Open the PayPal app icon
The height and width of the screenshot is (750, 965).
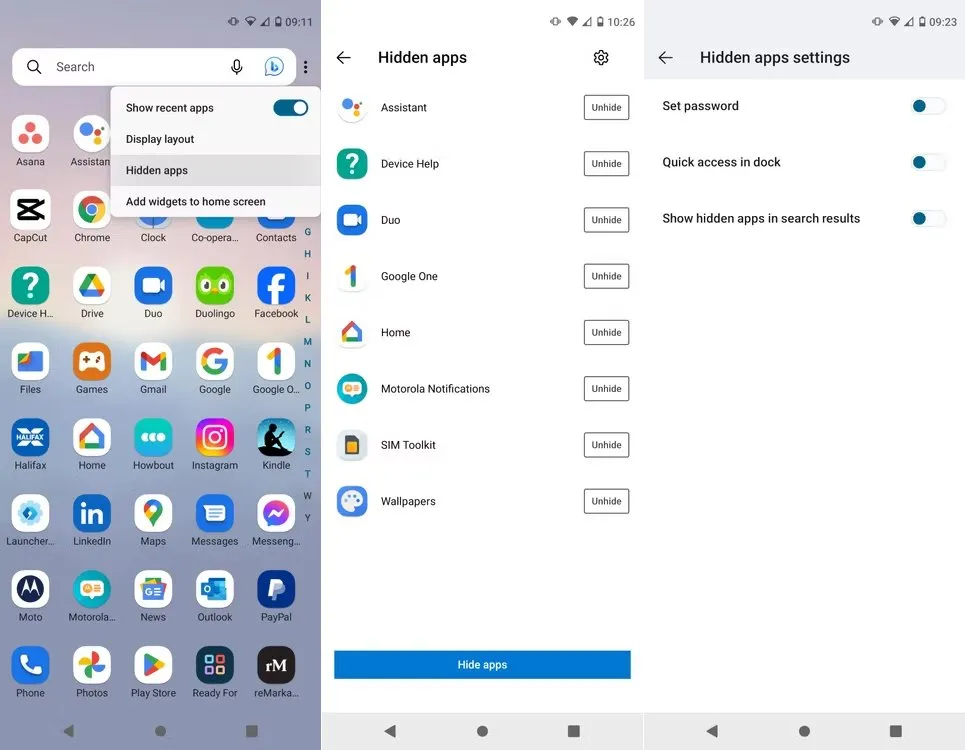click(x=276, y=590)
